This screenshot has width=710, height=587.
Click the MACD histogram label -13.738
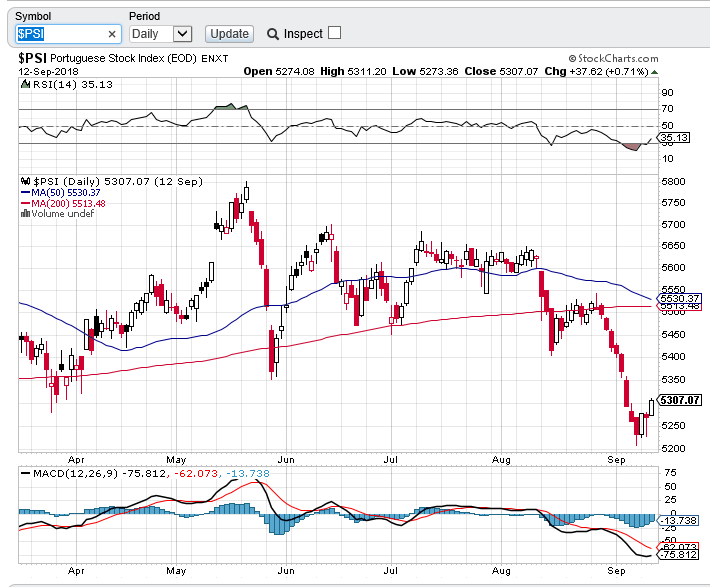[x=678, y=520]
